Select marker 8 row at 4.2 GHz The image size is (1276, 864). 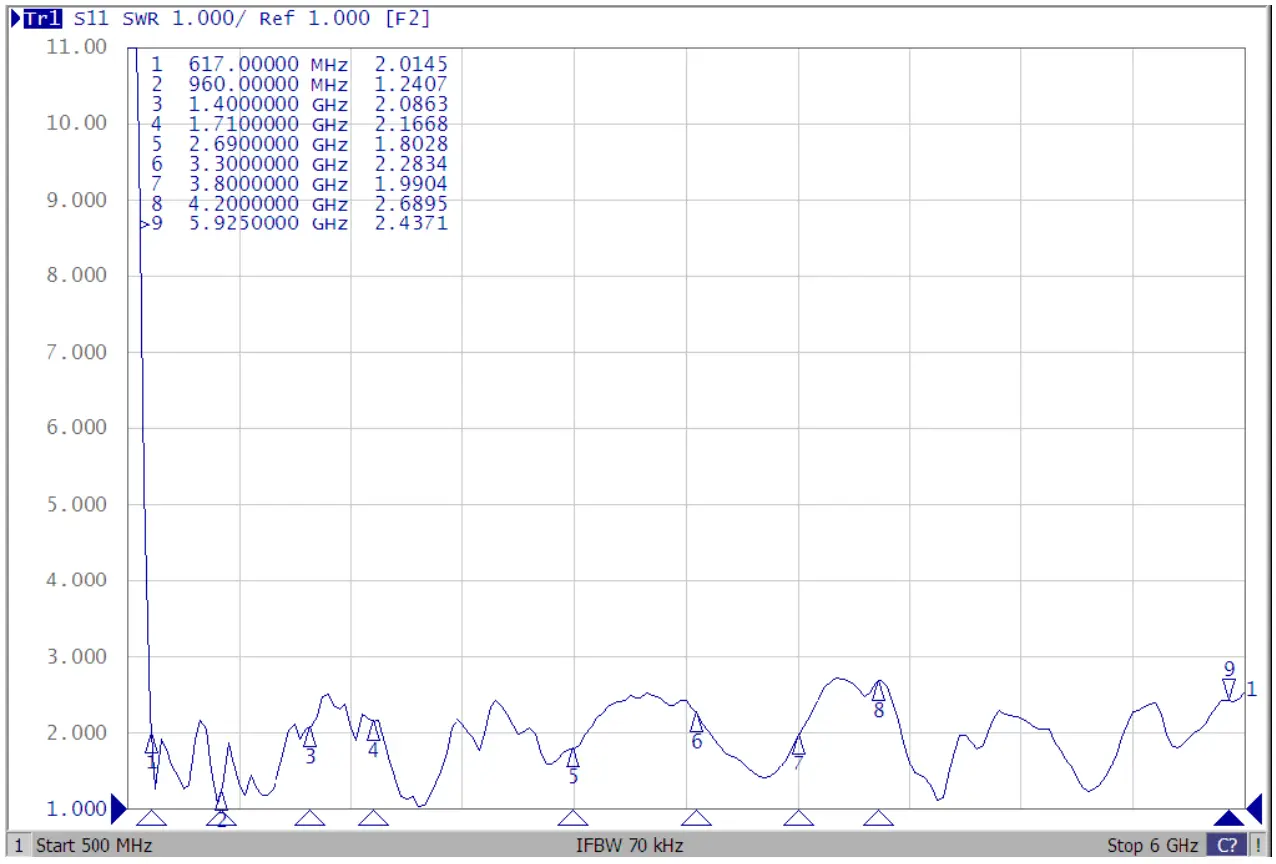299,204
